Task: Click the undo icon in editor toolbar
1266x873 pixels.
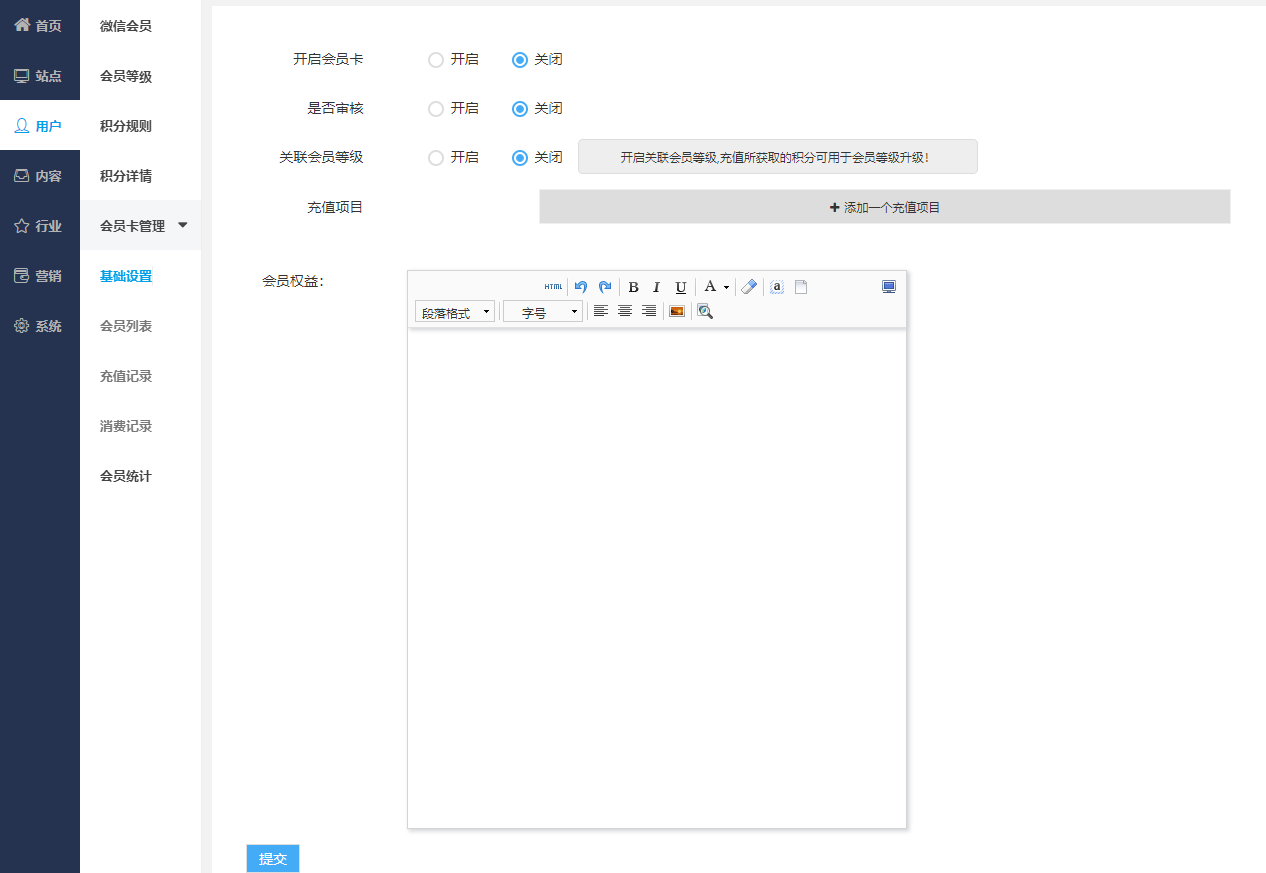Action: 581,287
